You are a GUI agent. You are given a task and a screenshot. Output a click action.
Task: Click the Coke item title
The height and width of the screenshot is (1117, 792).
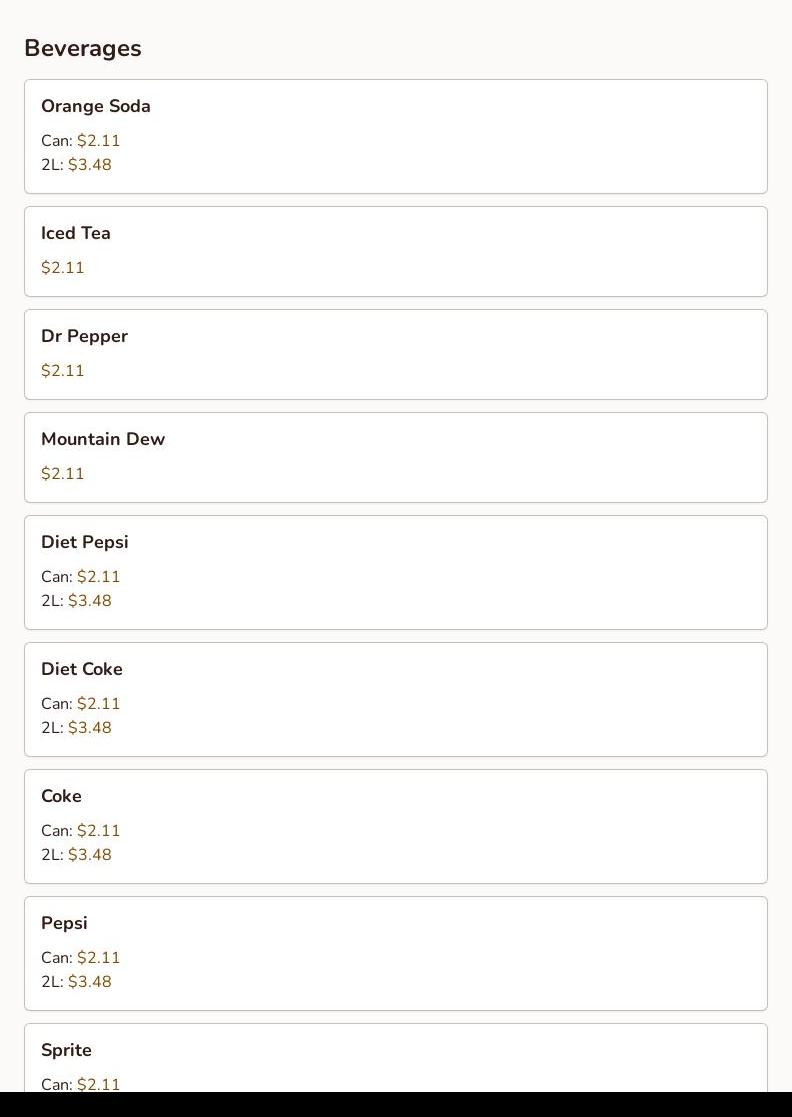click(x=61, y=796)
